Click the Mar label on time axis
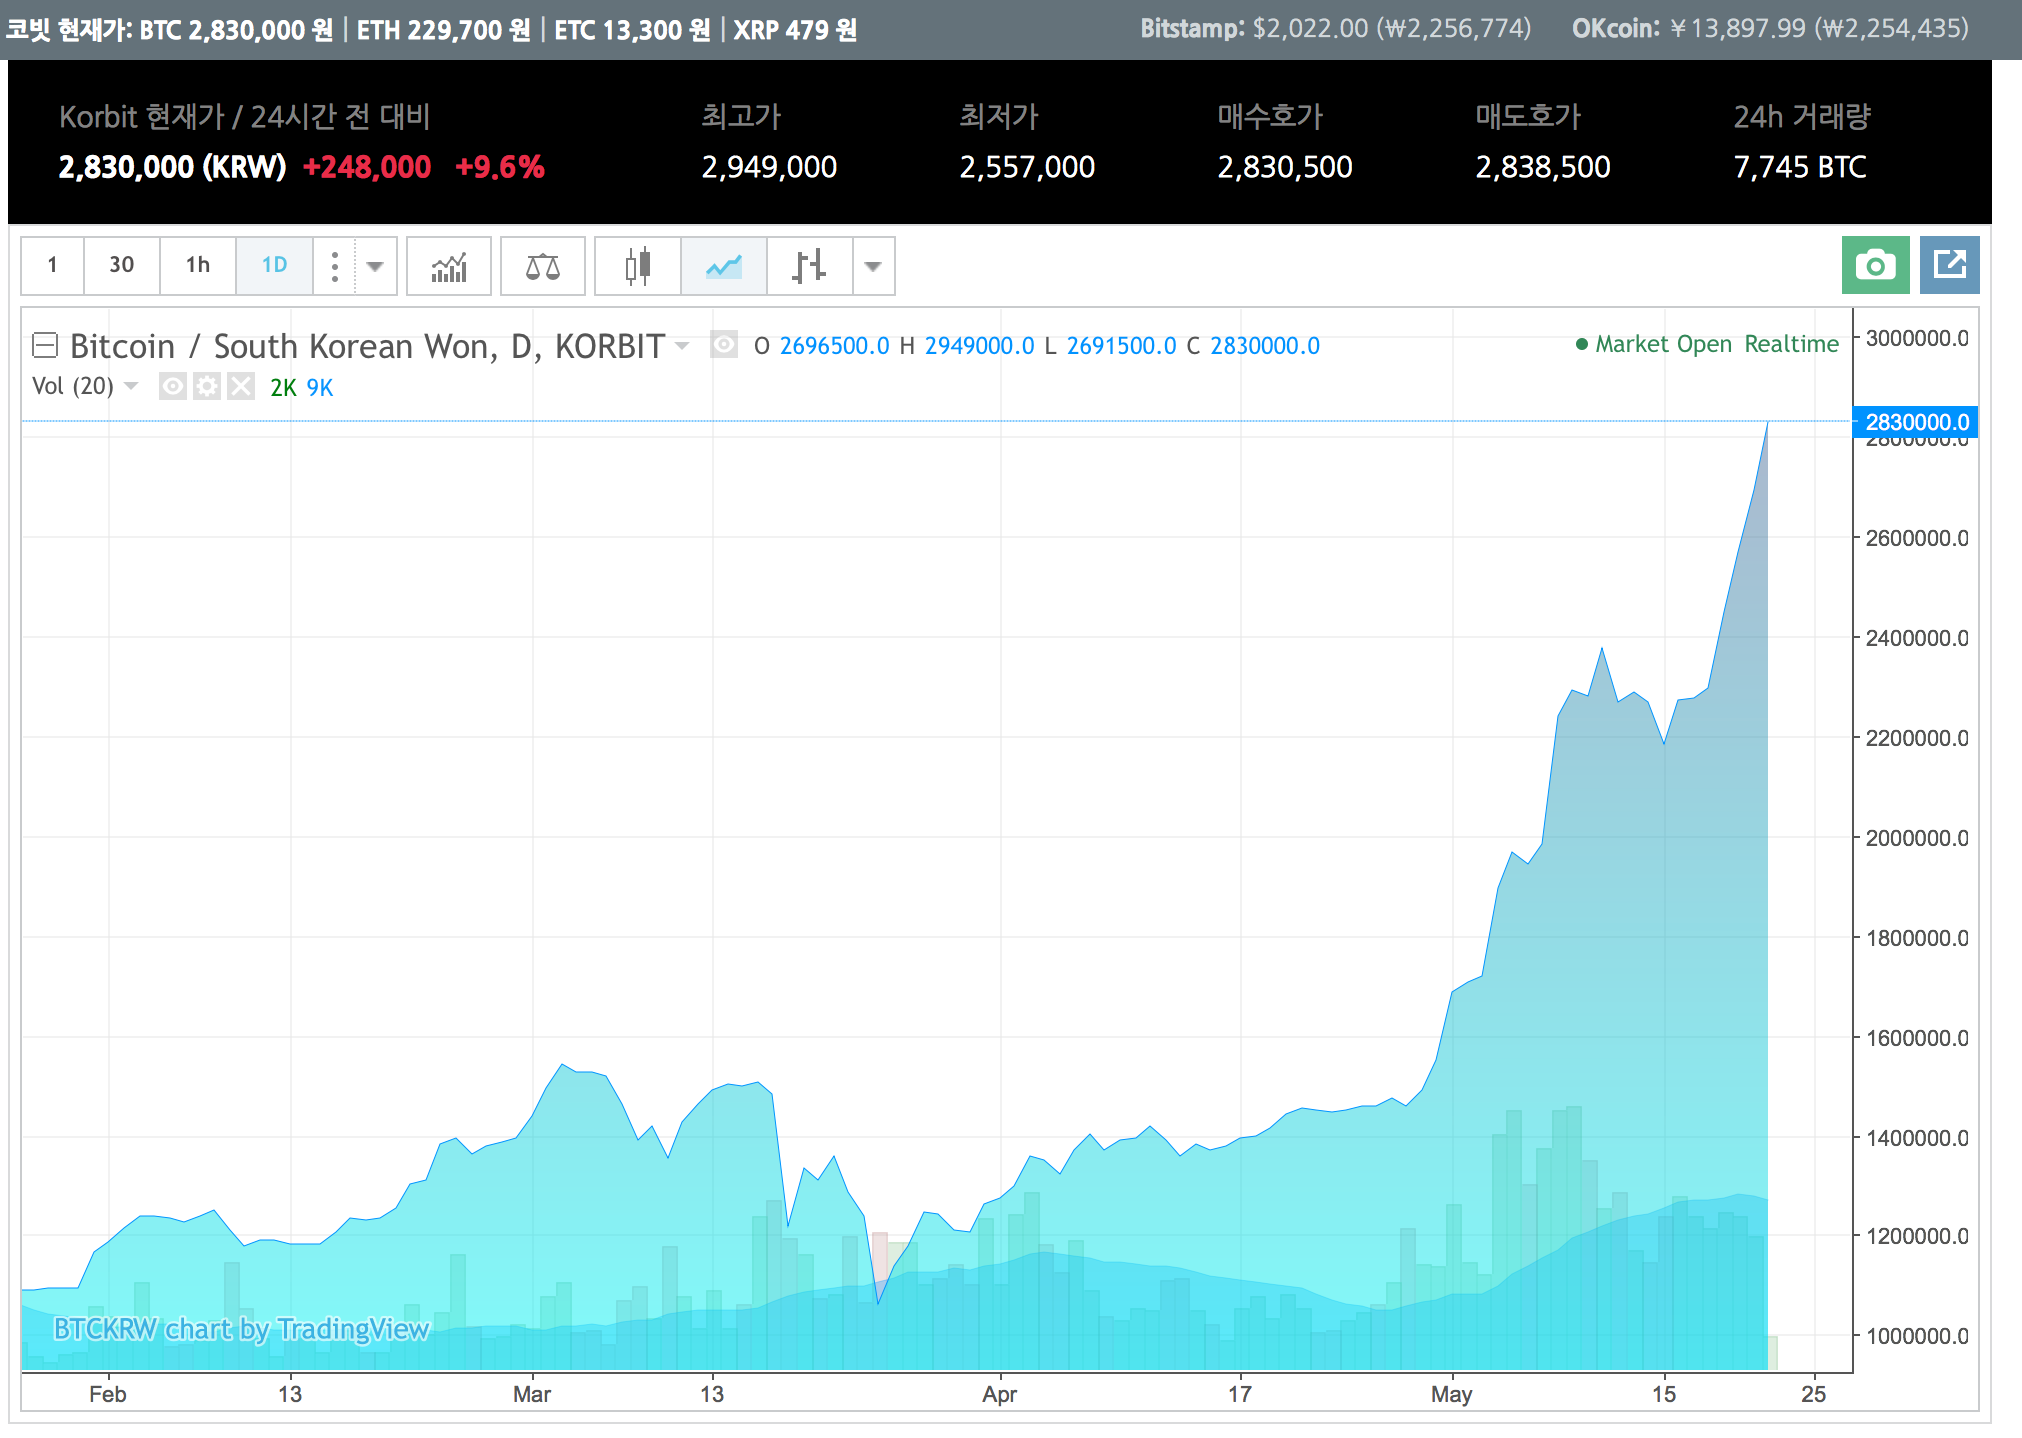 click(x=532, y=1394)
